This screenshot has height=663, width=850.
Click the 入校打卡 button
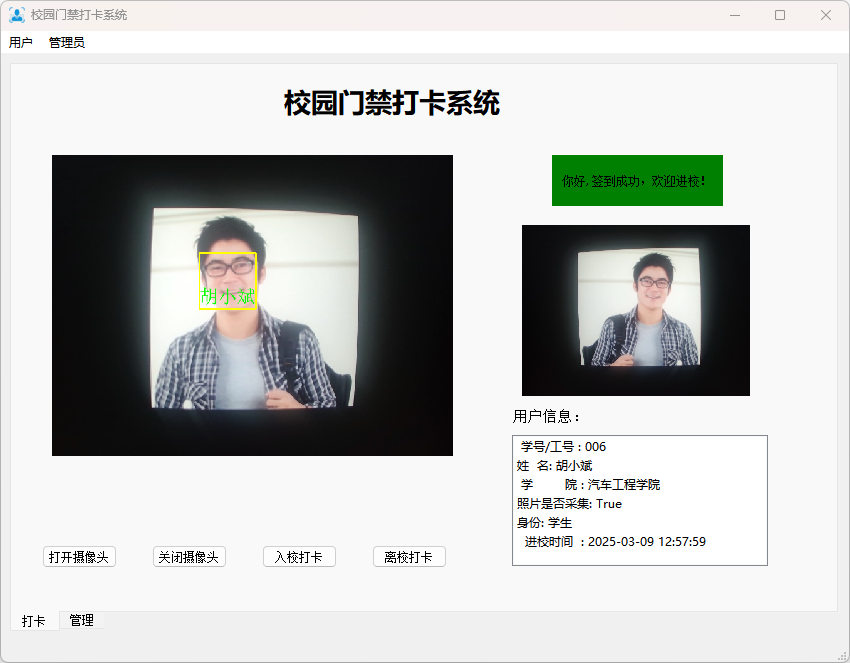click(x=299, y=557)
